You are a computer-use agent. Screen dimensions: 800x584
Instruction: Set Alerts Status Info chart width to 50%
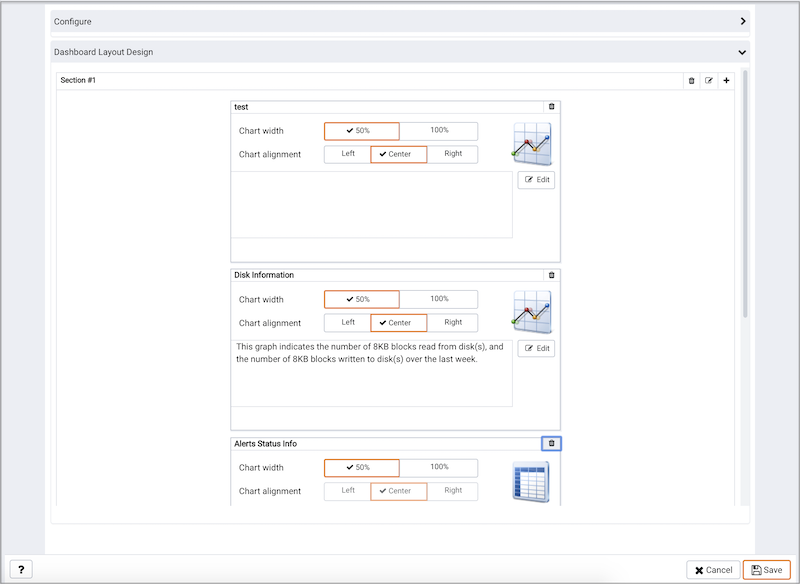click(x=362, y=468)
